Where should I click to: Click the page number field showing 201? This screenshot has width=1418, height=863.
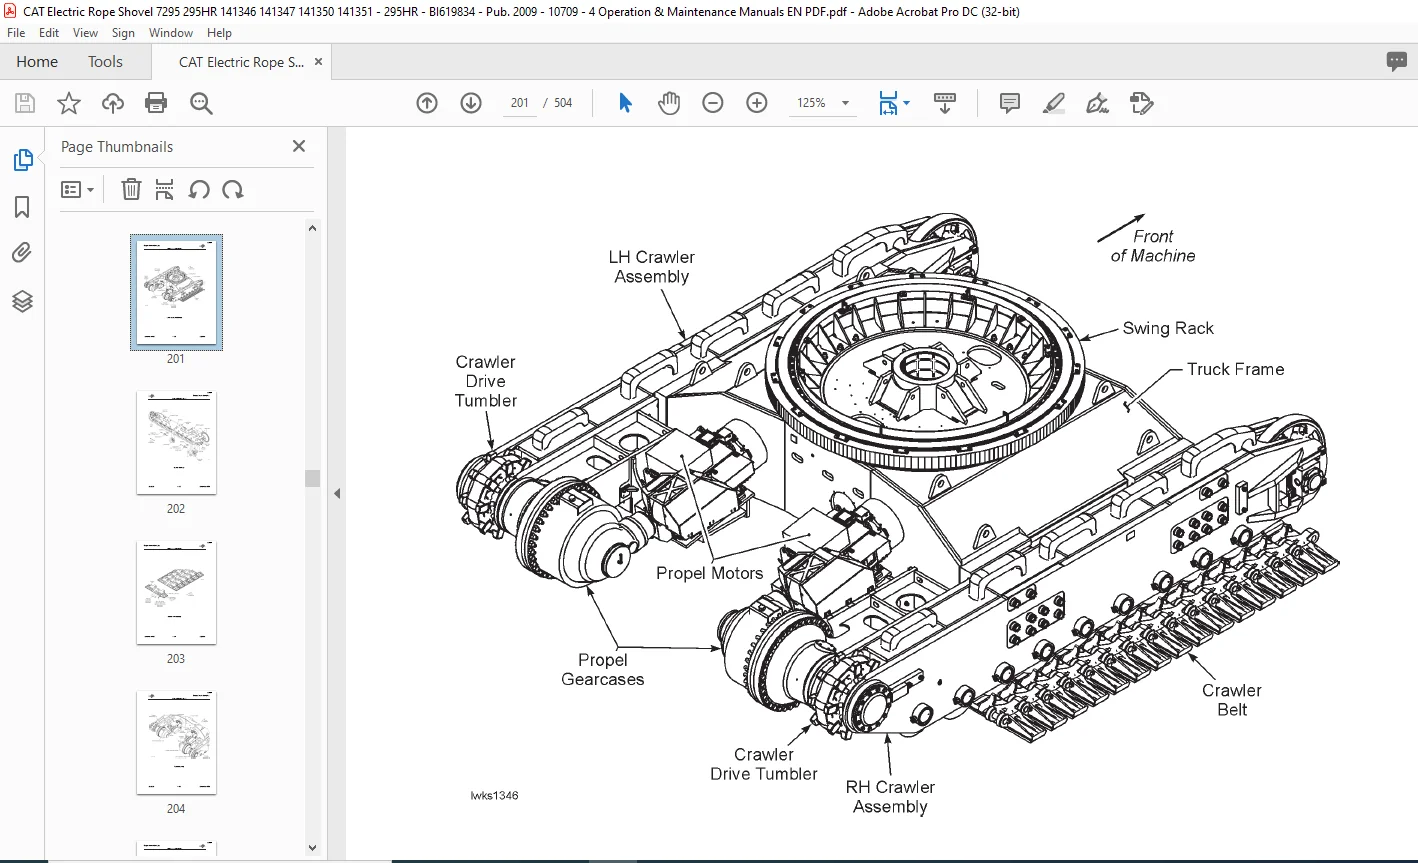519,103
